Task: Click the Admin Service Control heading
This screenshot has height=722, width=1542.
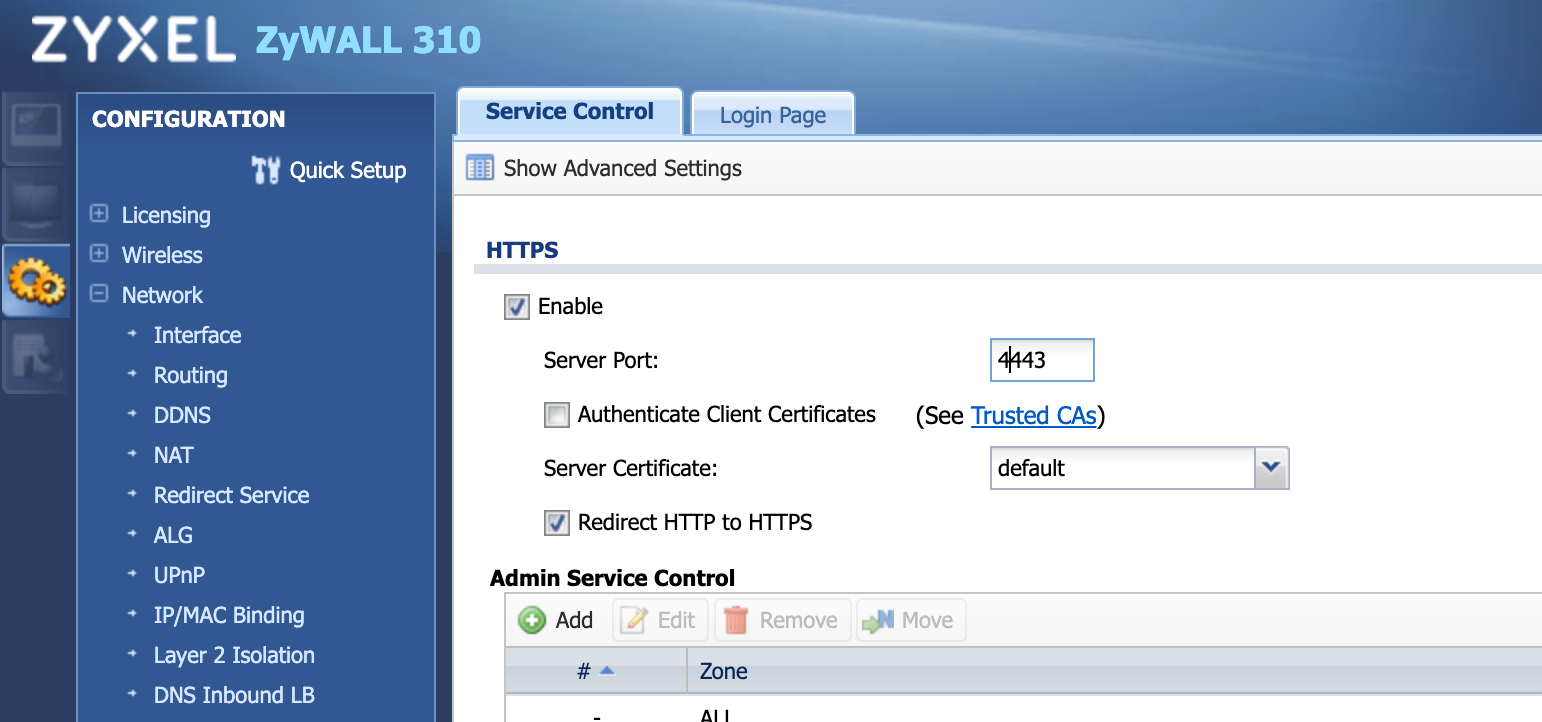Action: point(612,578)
